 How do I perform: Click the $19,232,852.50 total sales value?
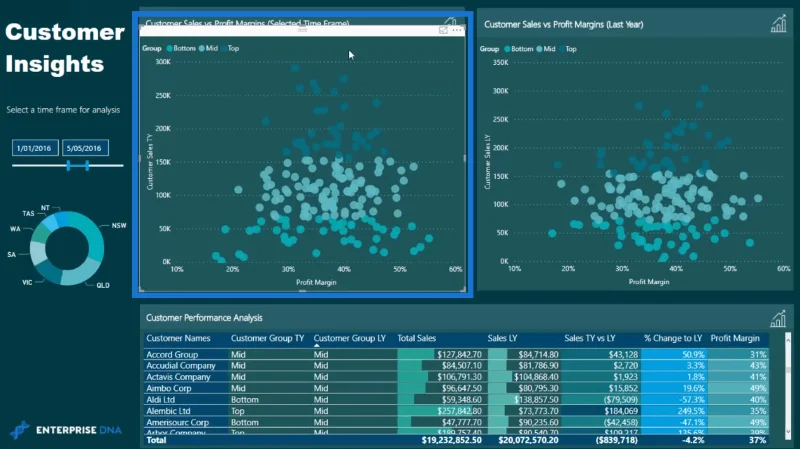tap(452, 440)
